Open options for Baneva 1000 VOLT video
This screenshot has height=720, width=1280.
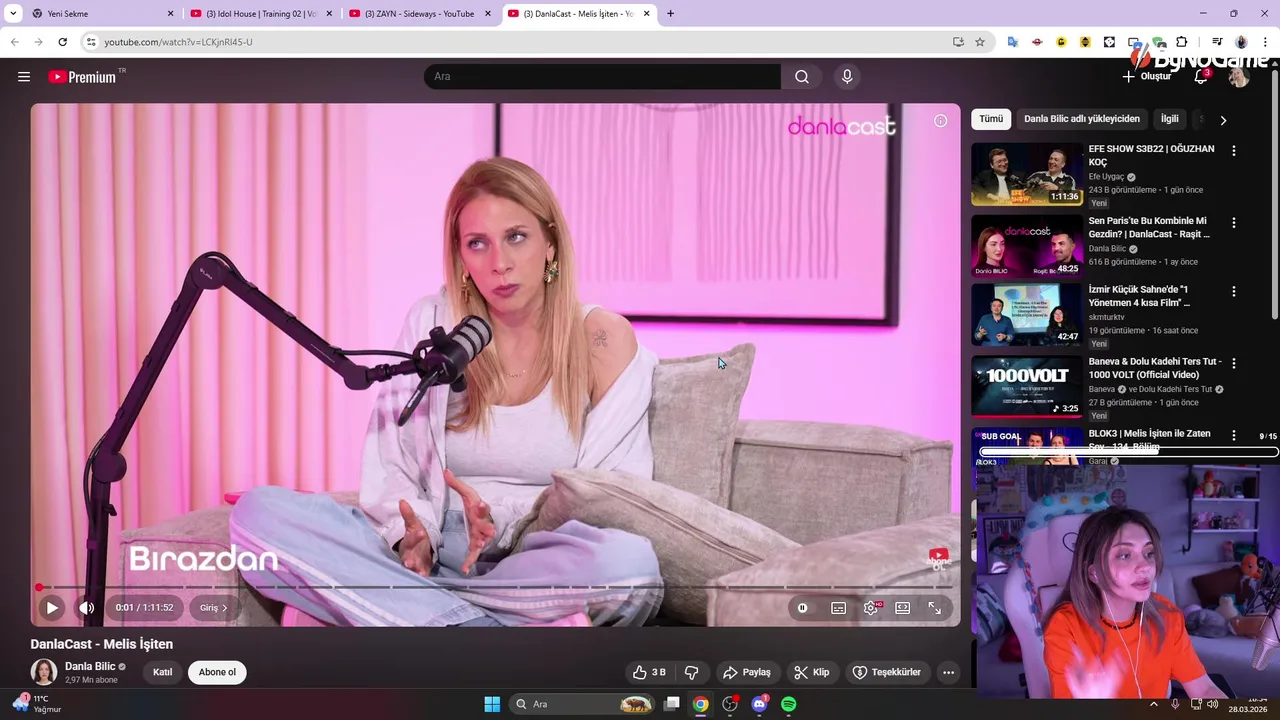[1233, 364]
